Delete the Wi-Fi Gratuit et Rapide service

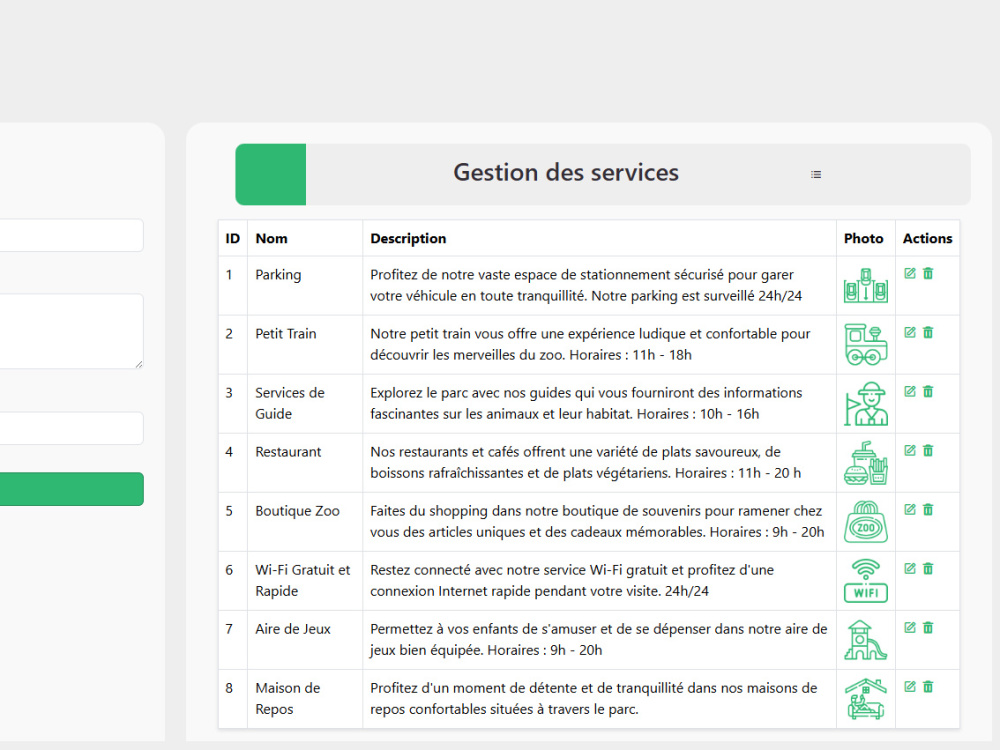point(928,568)
